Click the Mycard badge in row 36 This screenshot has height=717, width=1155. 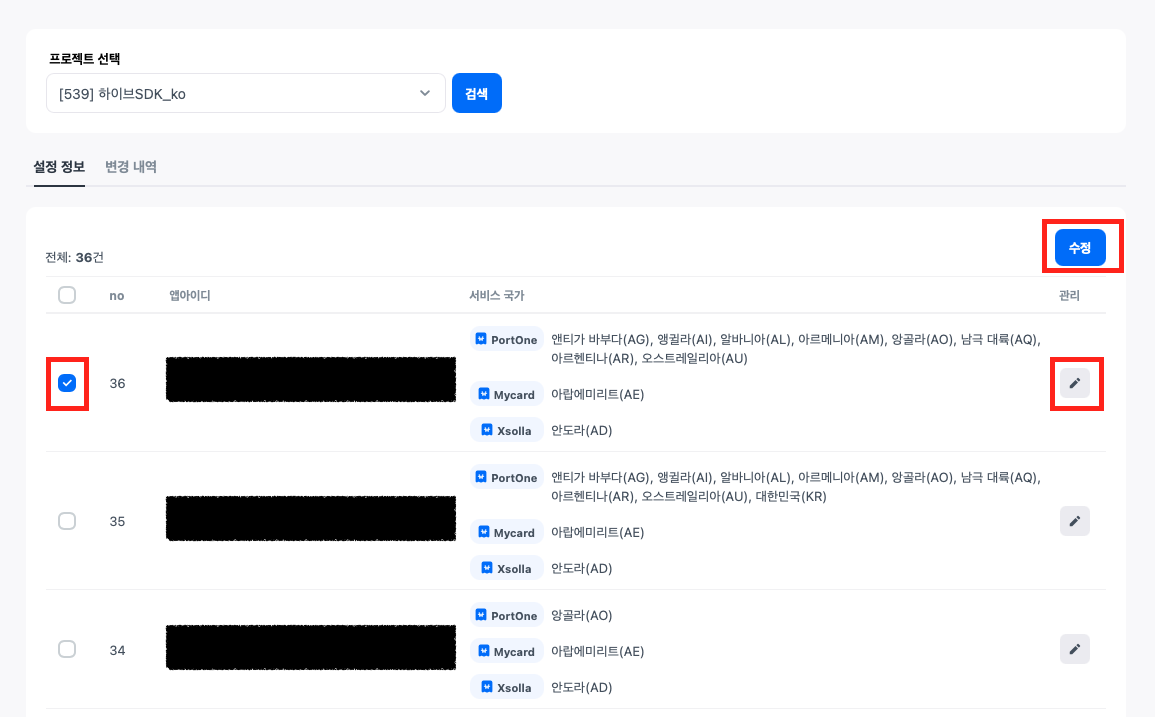coord(506,394)
